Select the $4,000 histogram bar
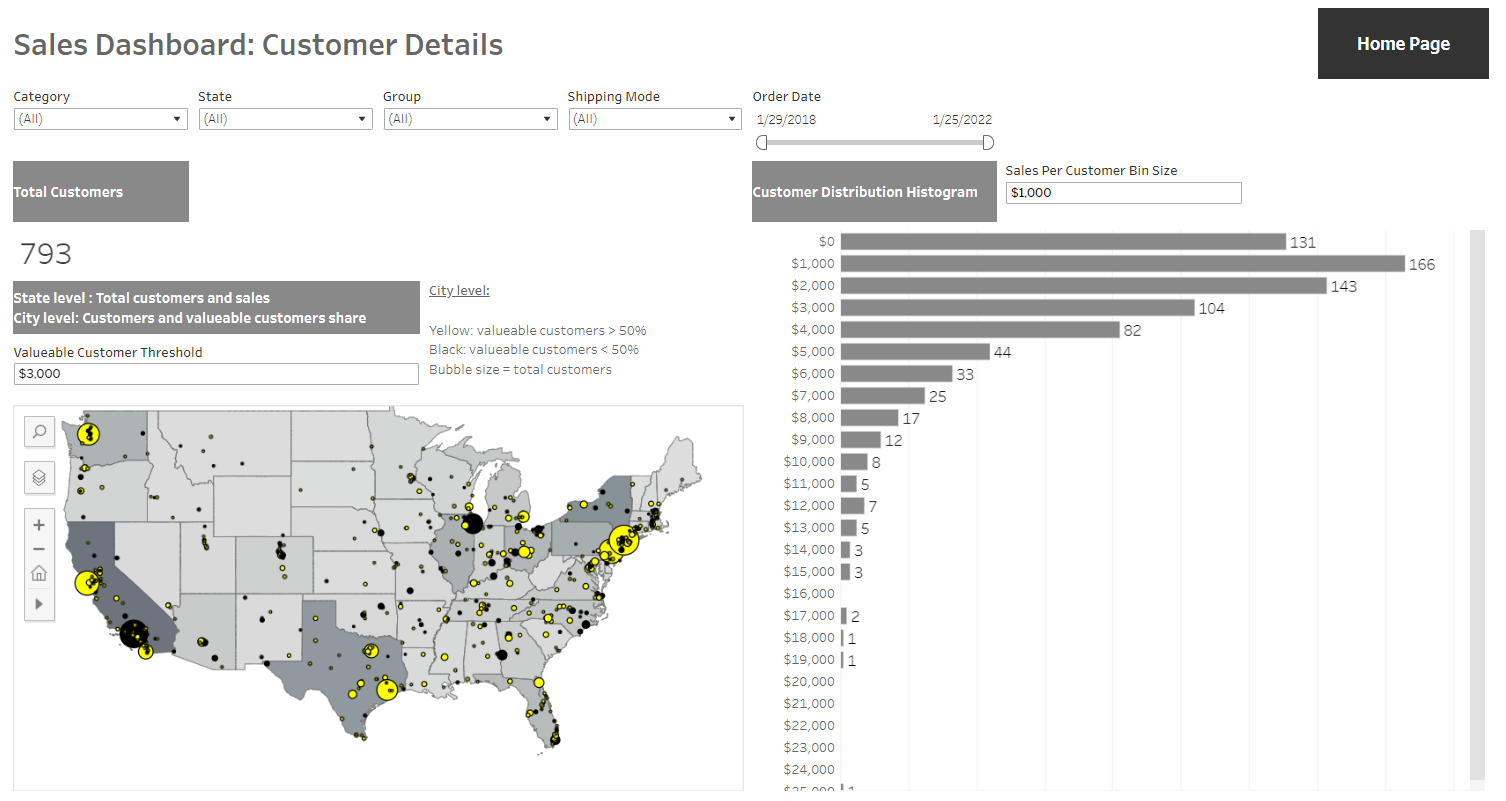1506x801 pixels. [x=979, y=330]
